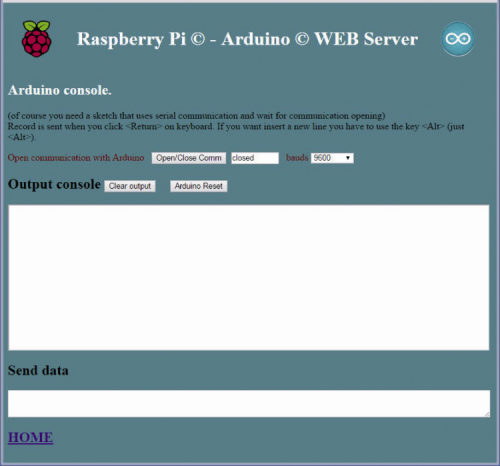Click the 'Arduino console.' heading

click(x=60, y=90)
